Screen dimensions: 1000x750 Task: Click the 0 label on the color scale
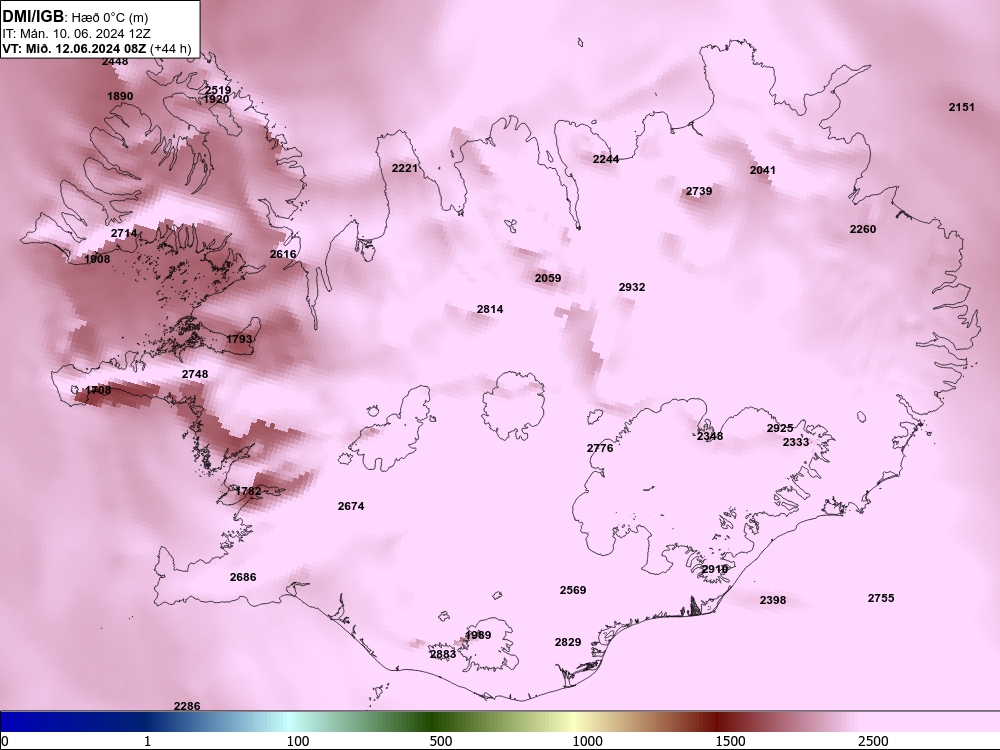(5, 741)
